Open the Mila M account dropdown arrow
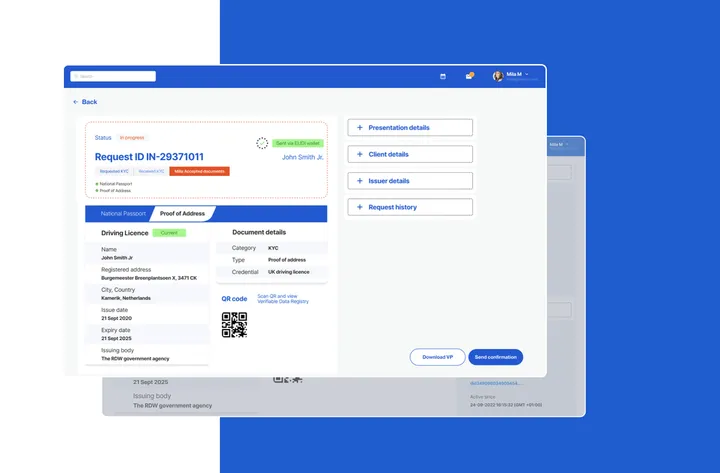Screen dimensions: 720x473 527,74
